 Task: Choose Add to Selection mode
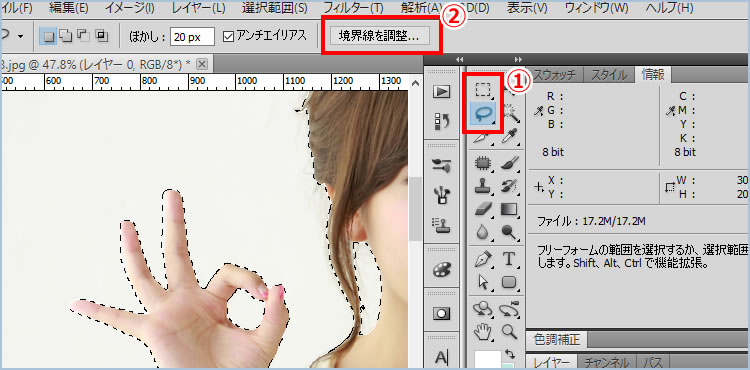coord(65,36)
